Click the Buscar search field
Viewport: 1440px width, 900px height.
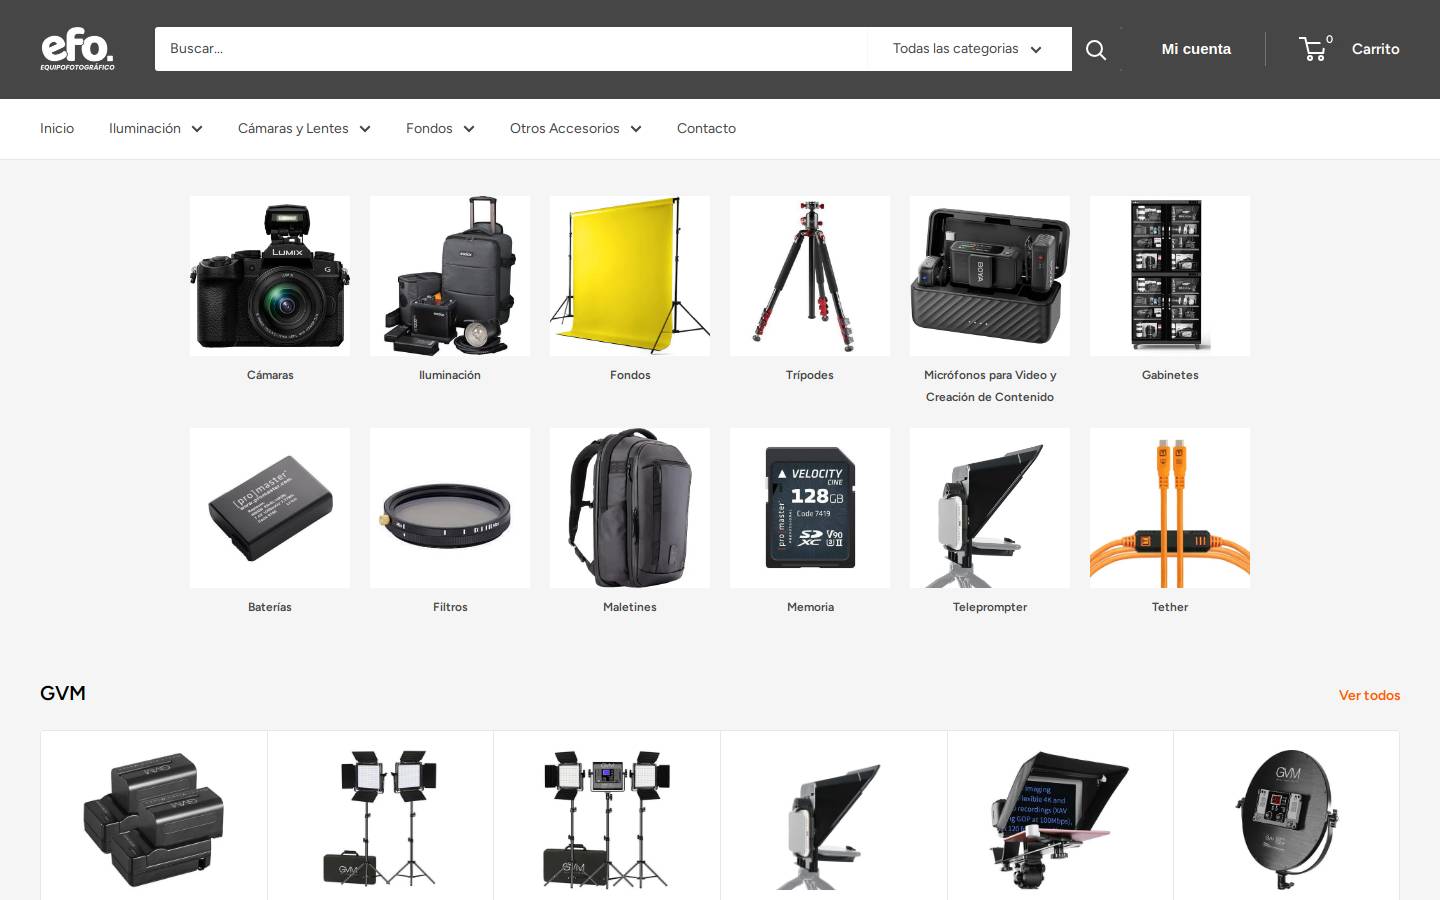coord(510,49)
